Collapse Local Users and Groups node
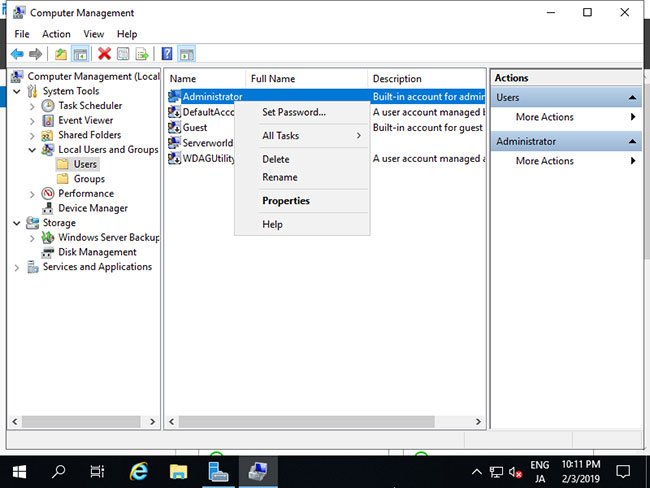This screenshot has width=650, height=488. pos(32,150)
